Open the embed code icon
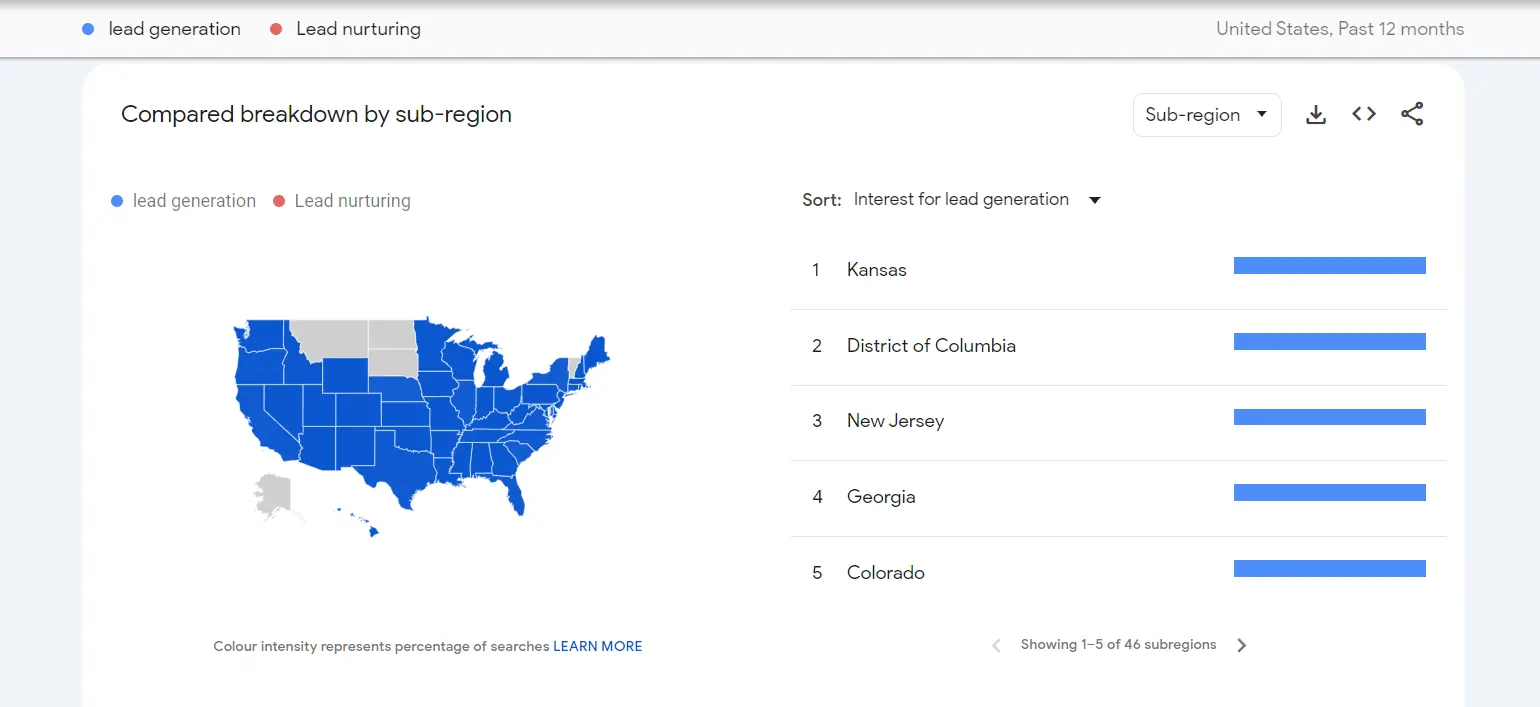 pyautogui.click(x=1363, y=114)
